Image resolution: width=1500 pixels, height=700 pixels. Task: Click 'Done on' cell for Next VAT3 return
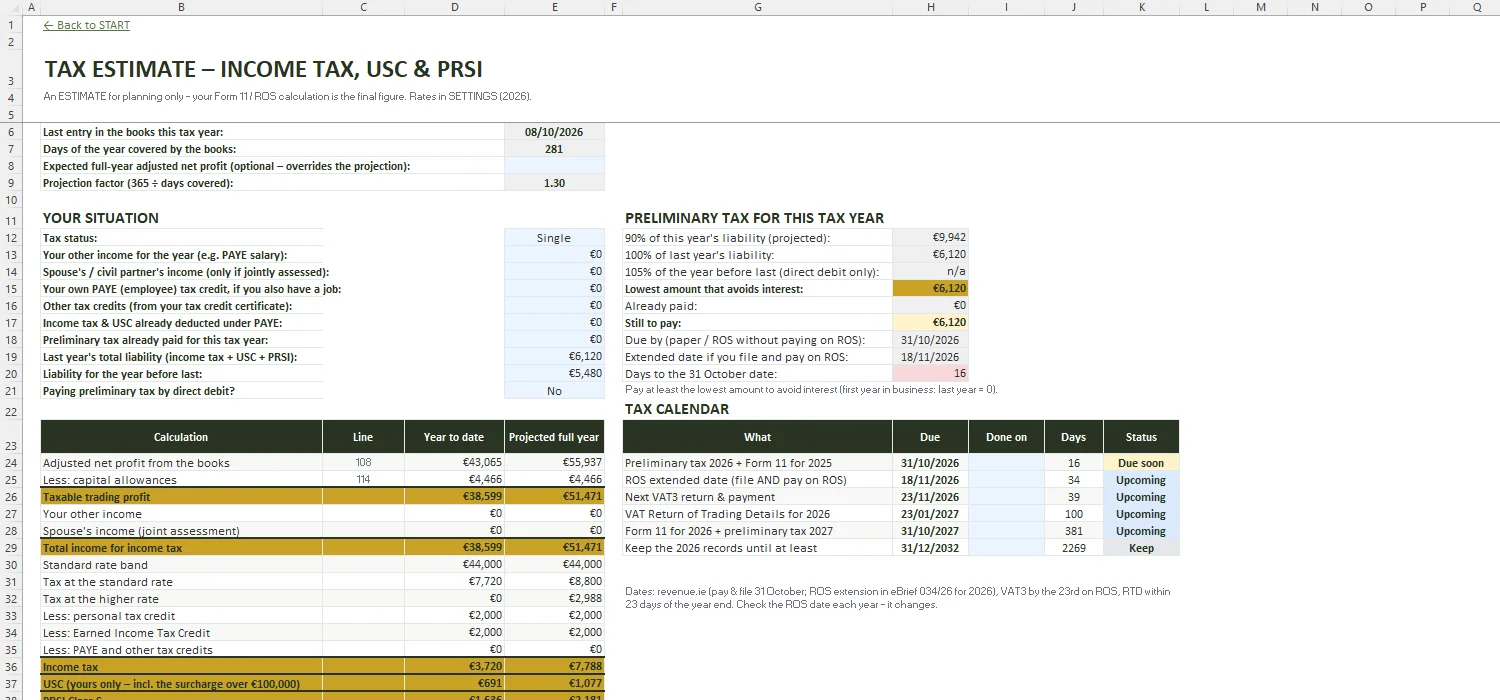coord(1006,497)
